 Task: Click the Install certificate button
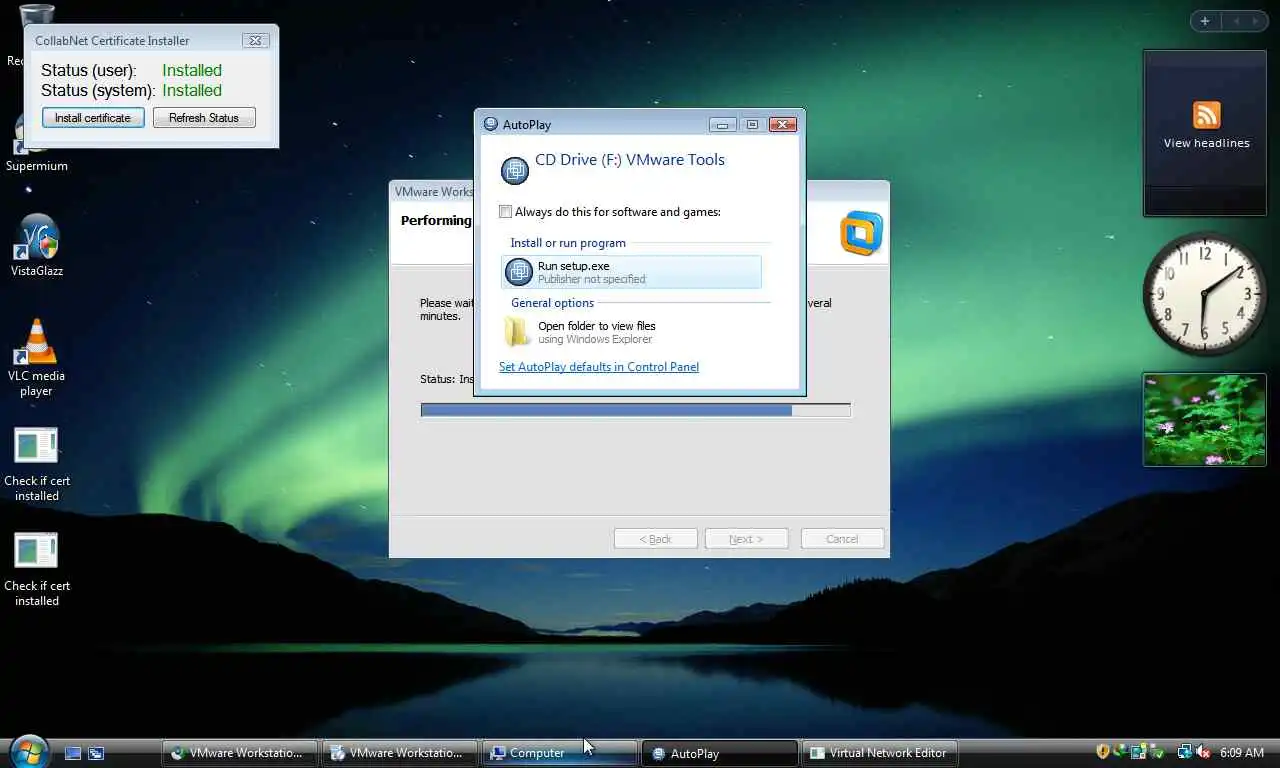[93, 118]
